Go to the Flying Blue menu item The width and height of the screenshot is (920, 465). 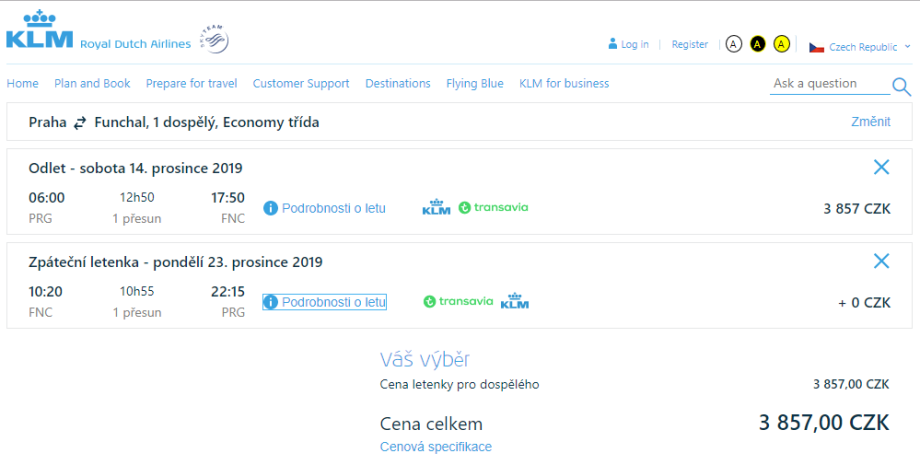[x=475, y=84]
